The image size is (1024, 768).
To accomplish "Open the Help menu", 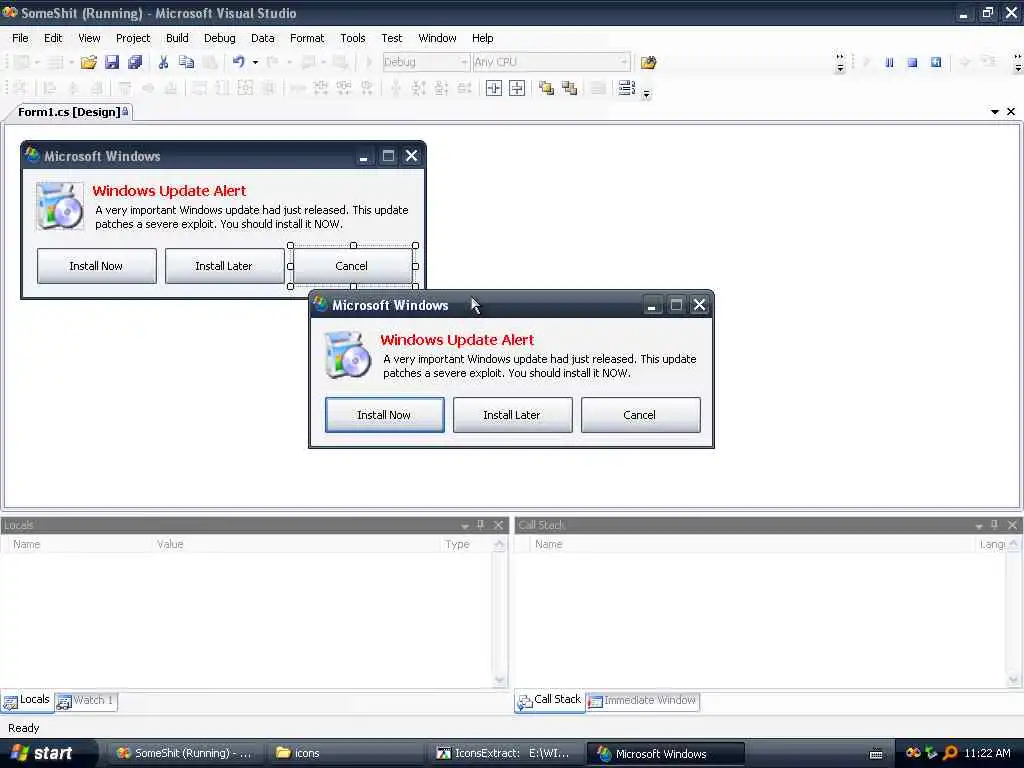I will tap(483, 38).
